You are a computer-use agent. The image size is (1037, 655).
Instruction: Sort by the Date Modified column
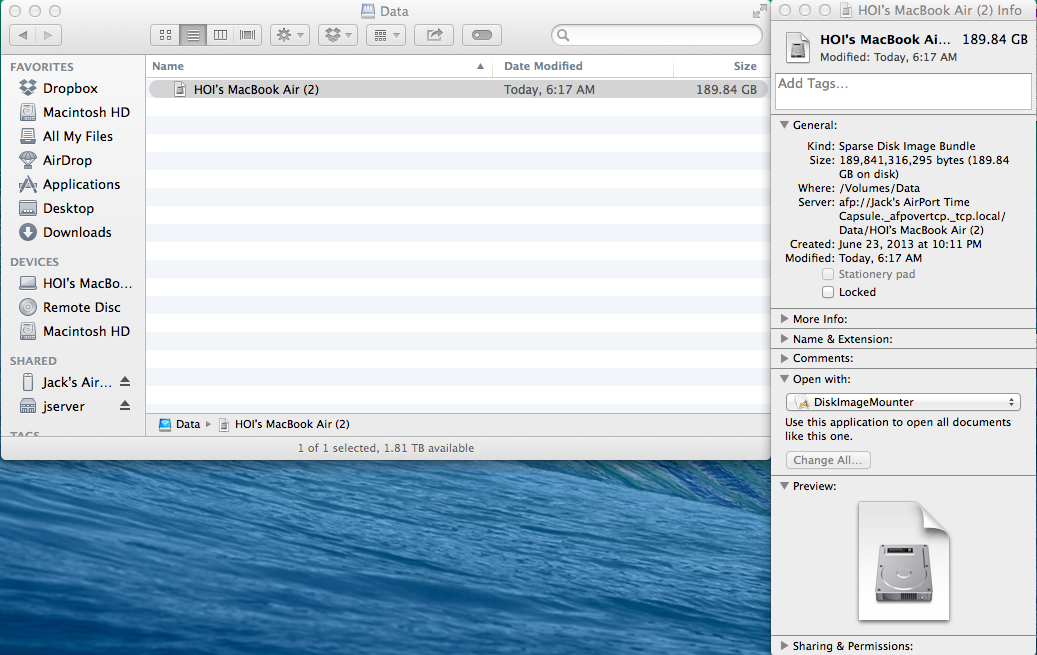[x=583, y=66]
